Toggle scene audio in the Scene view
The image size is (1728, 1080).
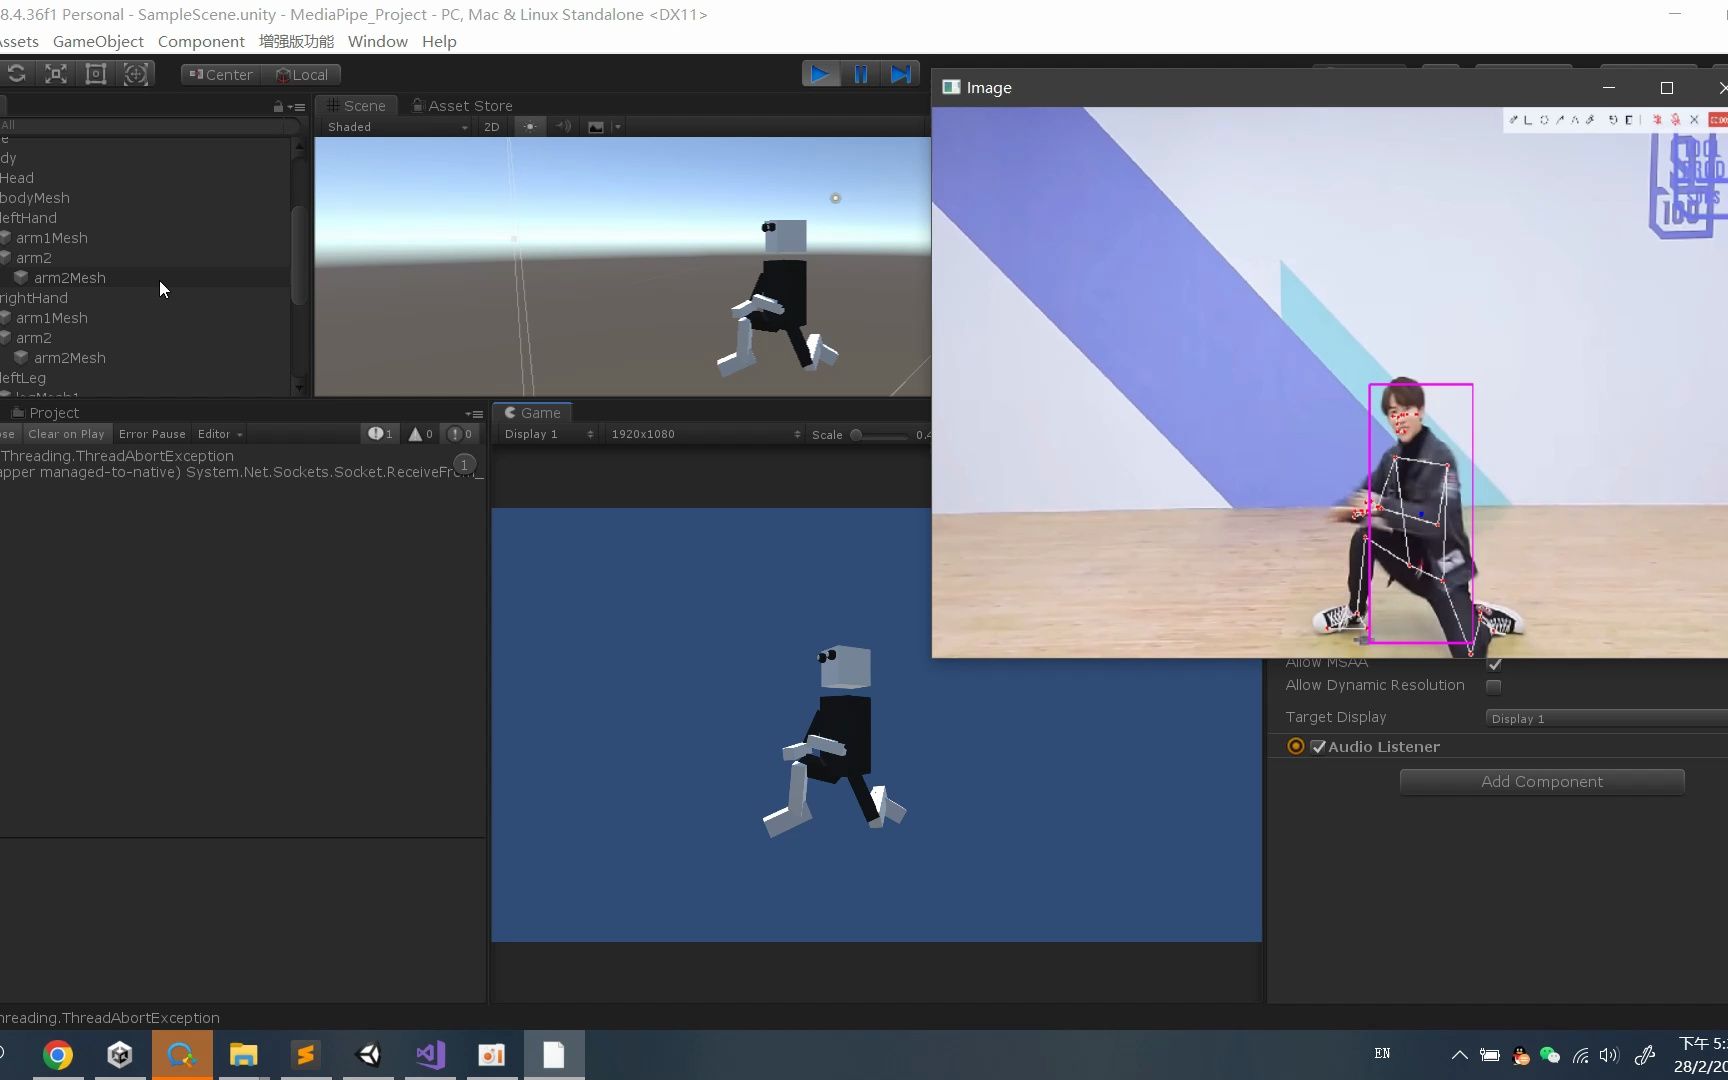point(563,127)
